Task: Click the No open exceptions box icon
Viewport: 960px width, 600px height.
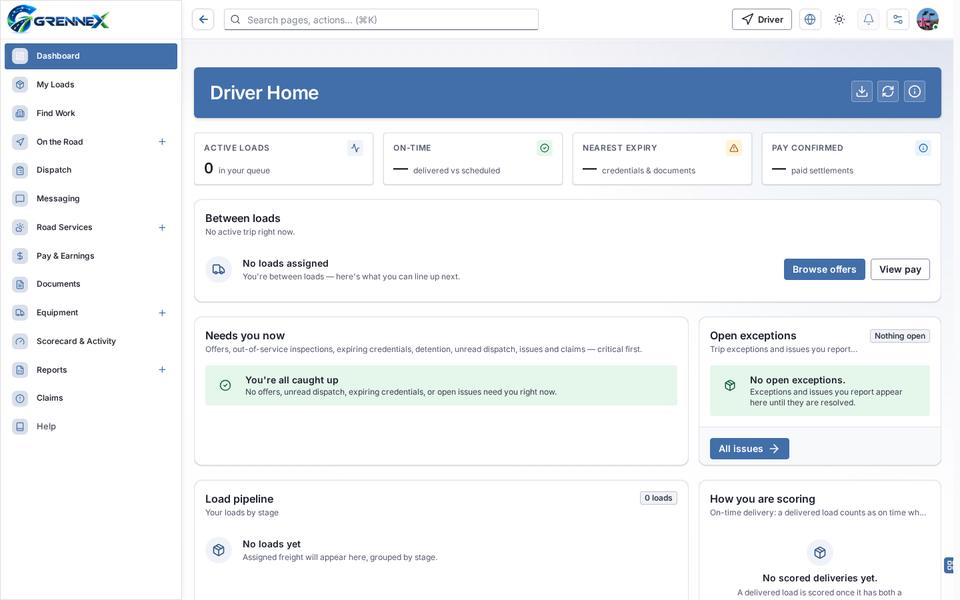Action: tap(730, 385)
